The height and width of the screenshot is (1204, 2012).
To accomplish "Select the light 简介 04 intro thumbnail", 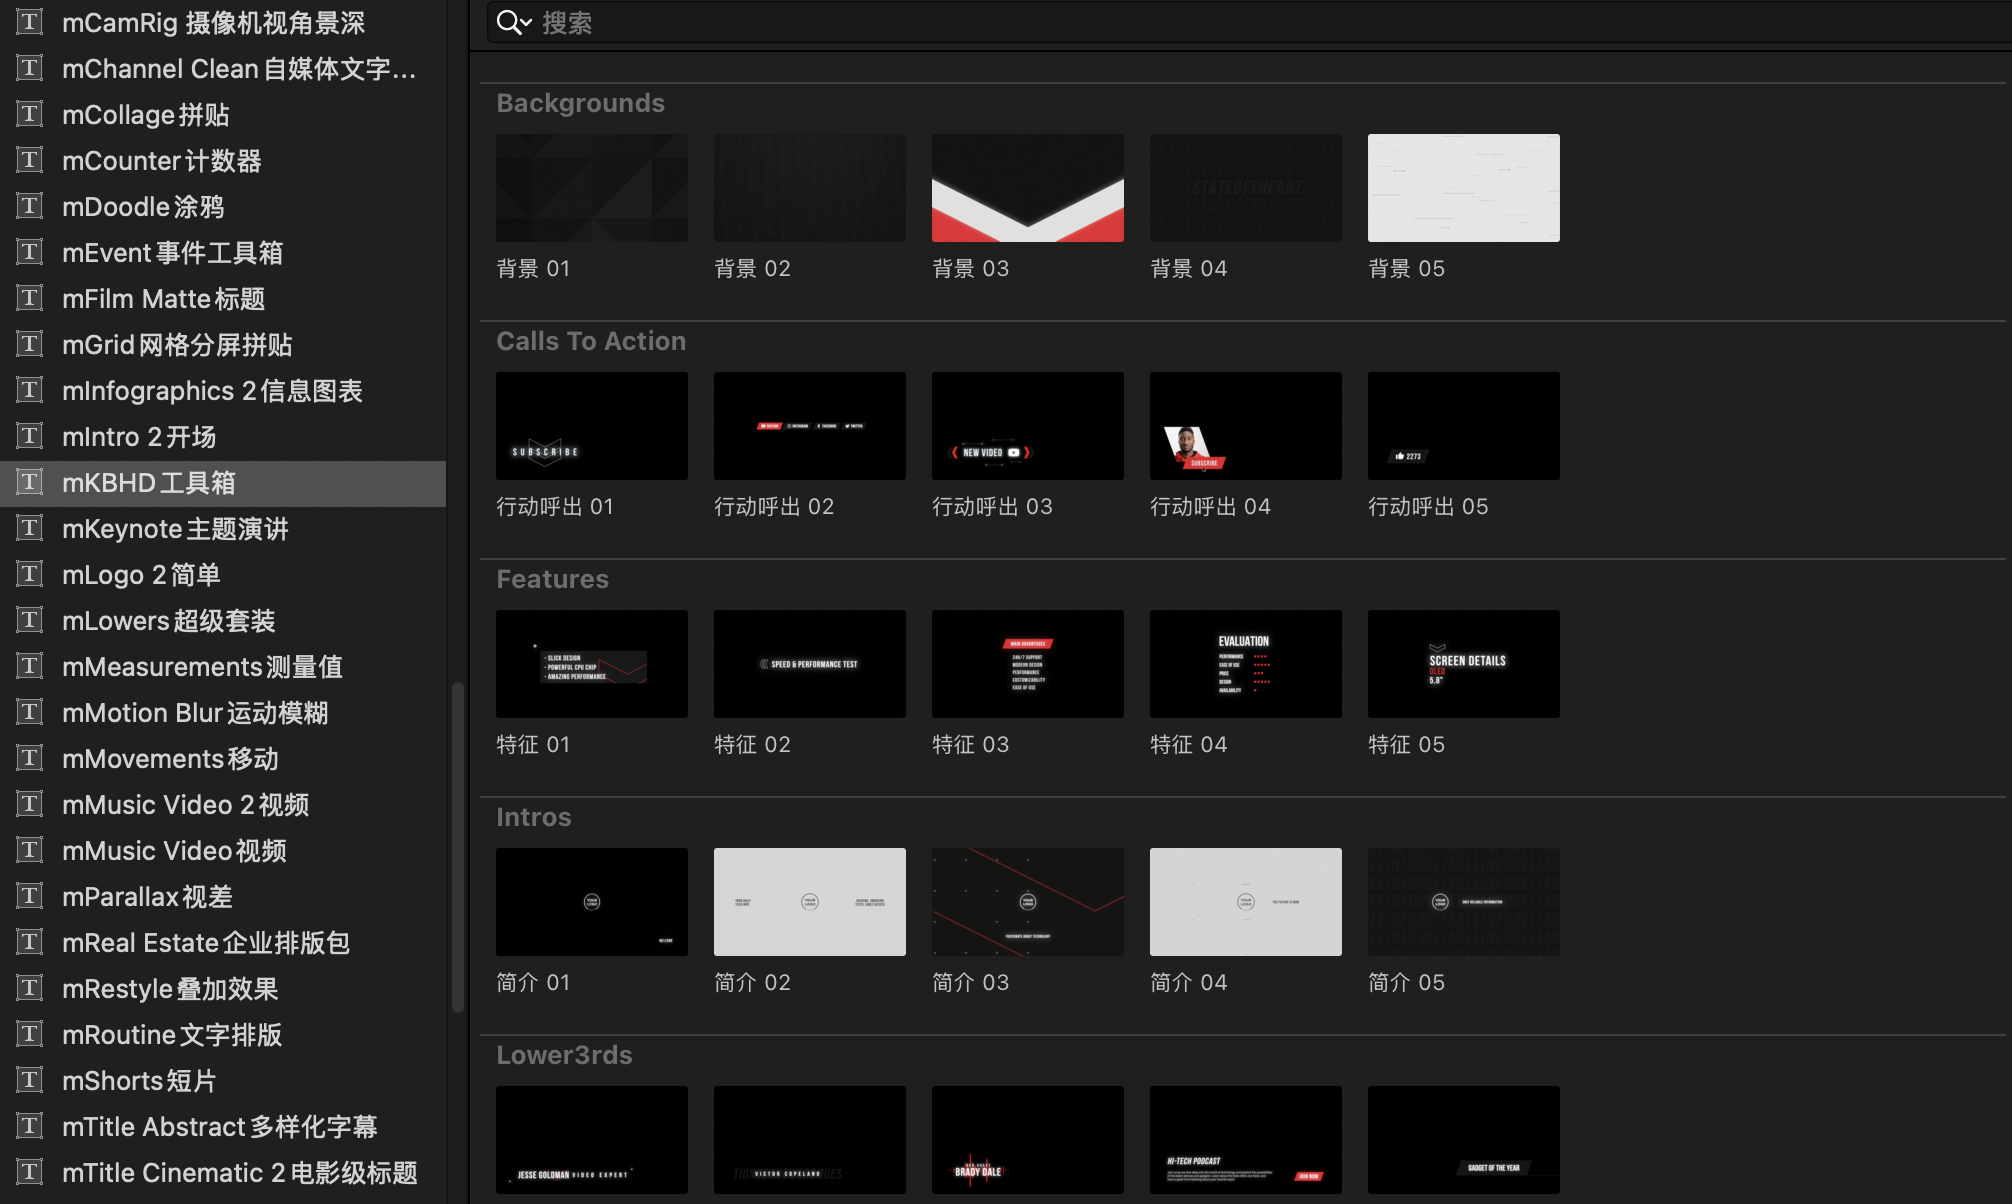I will (1246, 902).
